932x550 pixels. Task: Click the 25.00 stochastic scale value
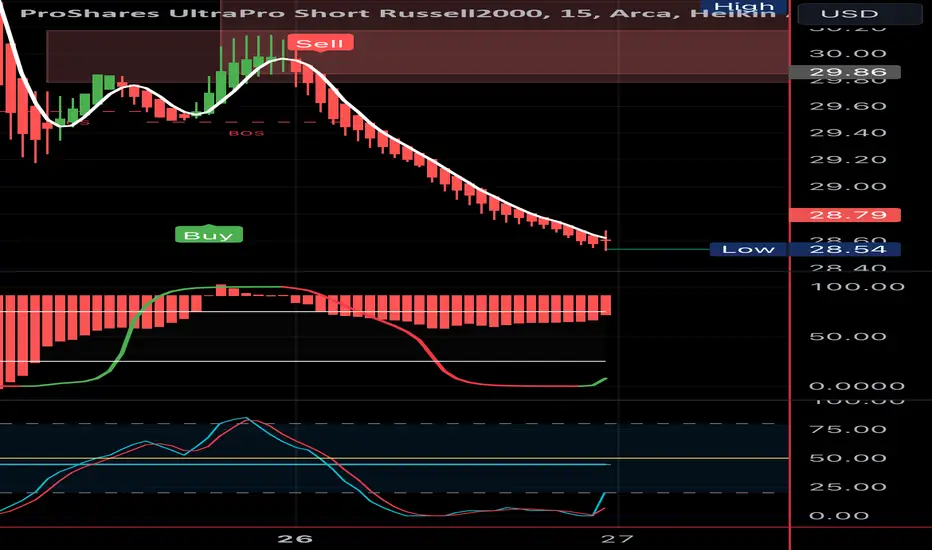pyautogui.click(x=848, y=487)
